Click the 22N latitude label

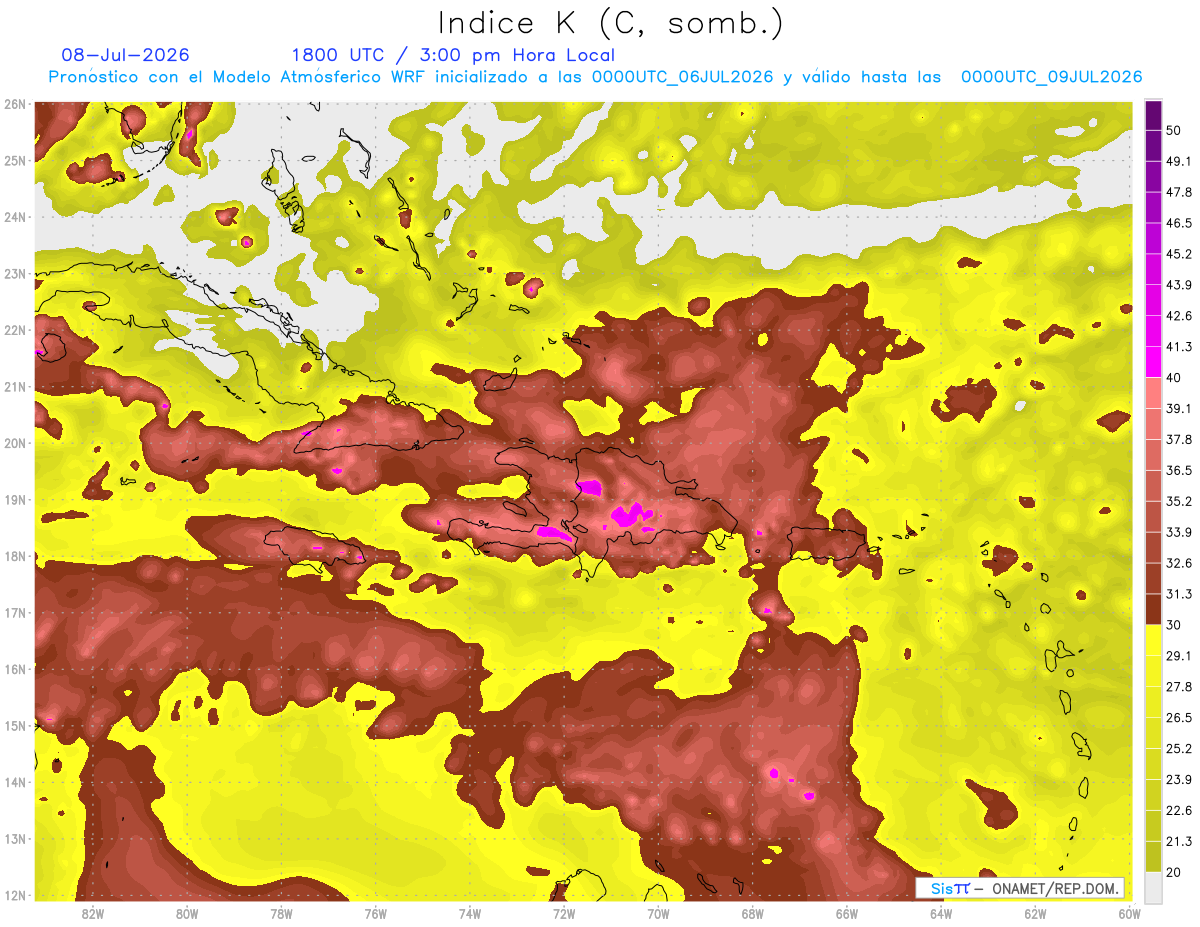(15, 330)
